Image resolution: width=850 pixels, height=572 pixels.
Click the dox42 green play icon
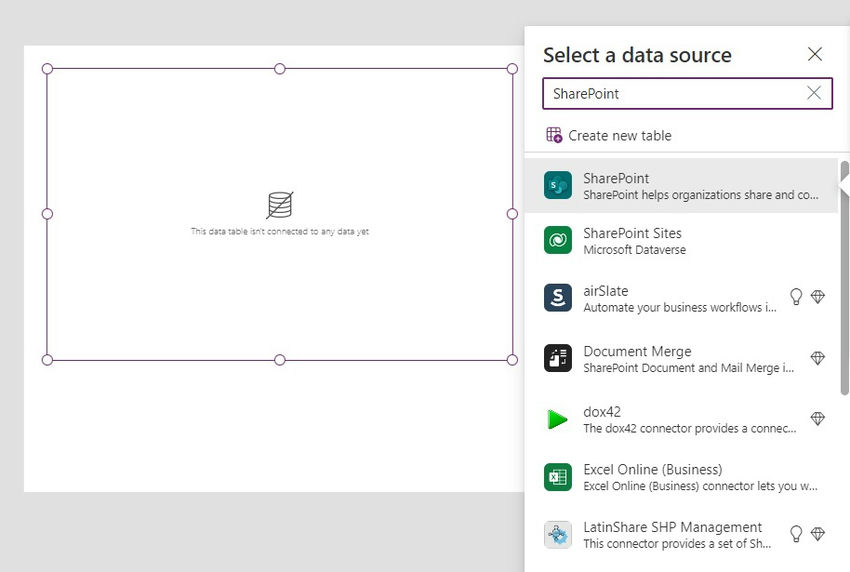557,419
